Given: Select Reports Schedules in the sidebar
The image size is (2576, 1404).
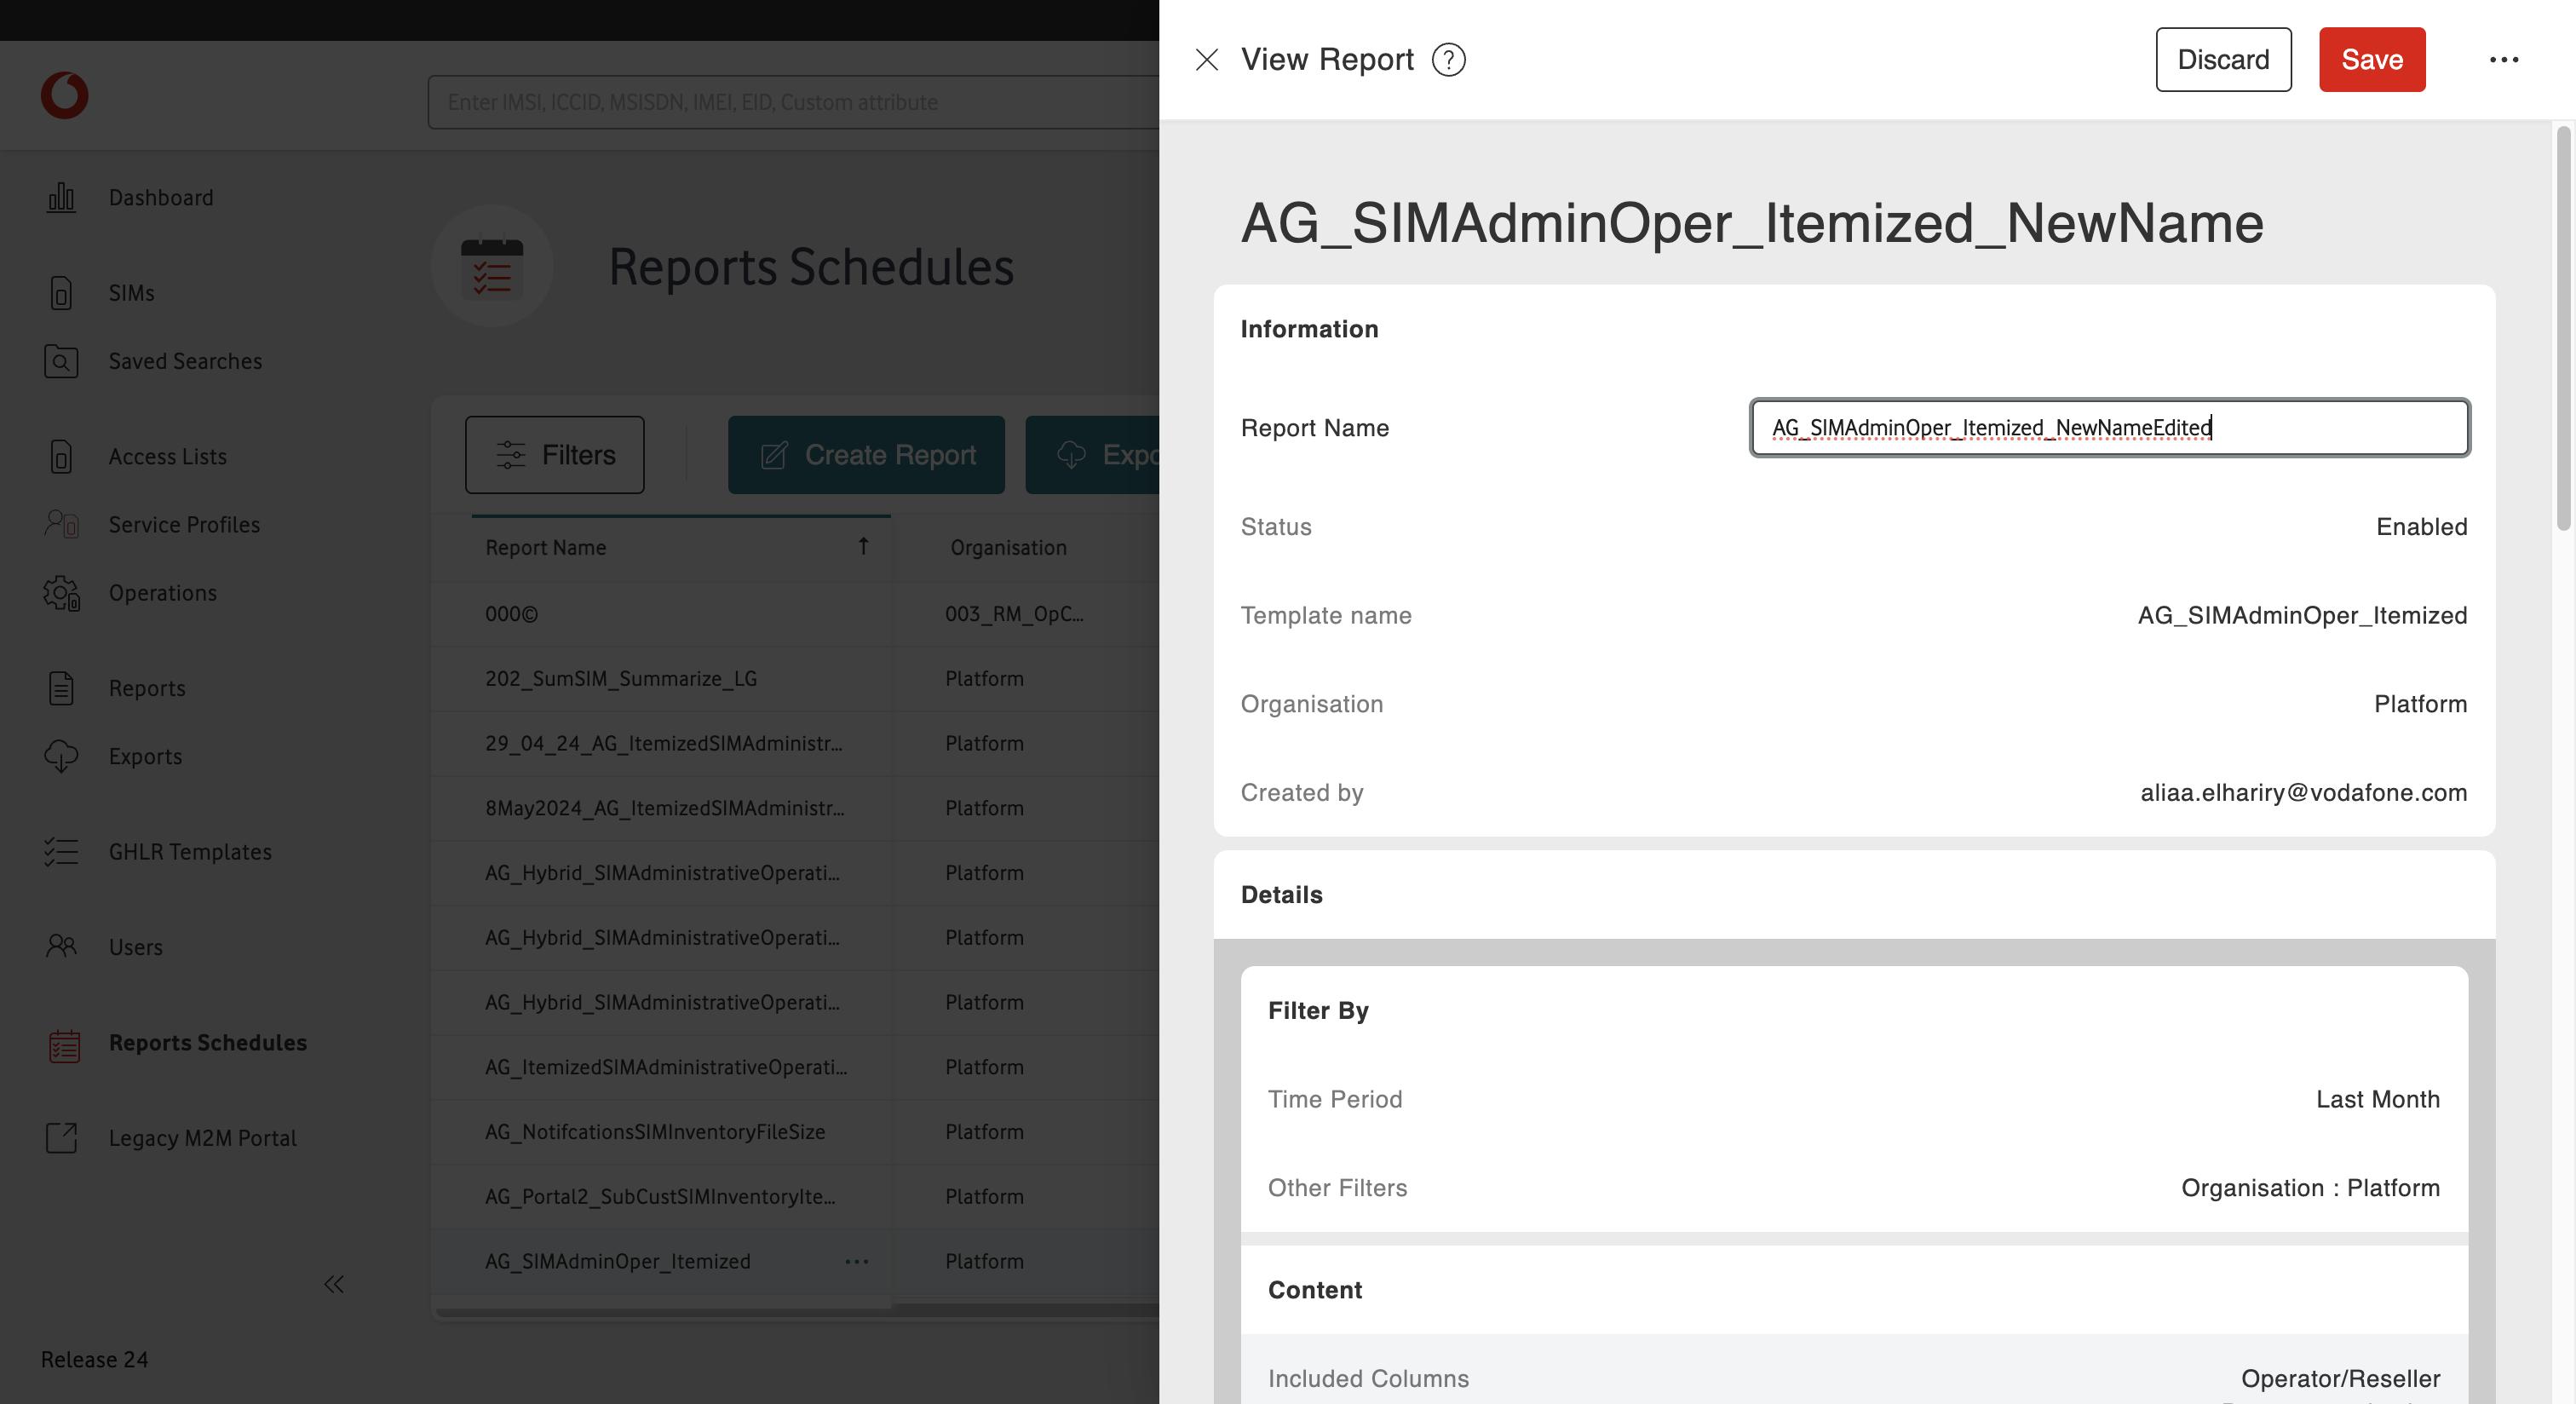Looking at the screenshot, I should point(208,1042).
